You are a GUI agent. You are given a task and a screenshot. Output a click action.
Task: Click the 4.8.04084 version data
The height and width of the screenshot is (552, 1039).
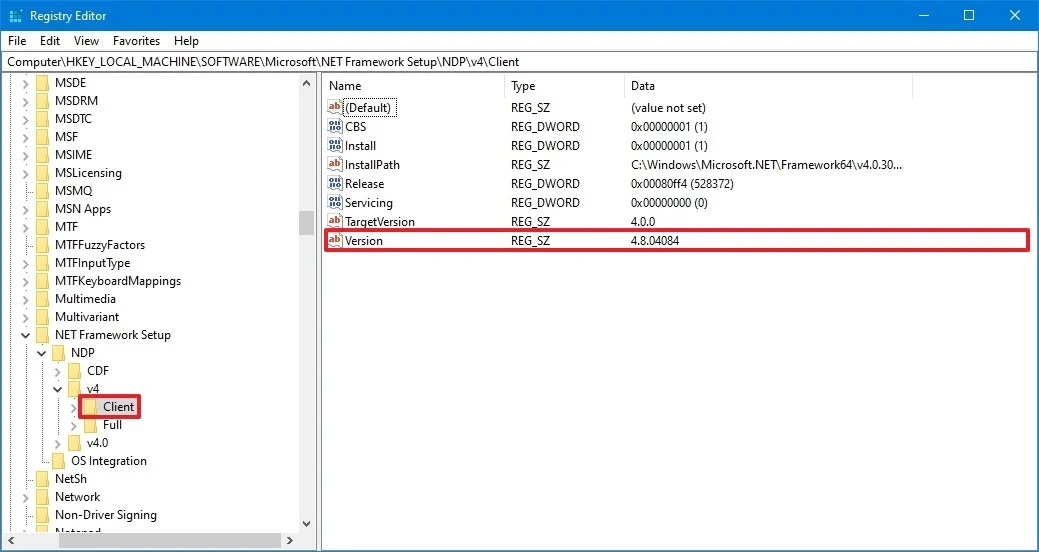coord(655,241)
